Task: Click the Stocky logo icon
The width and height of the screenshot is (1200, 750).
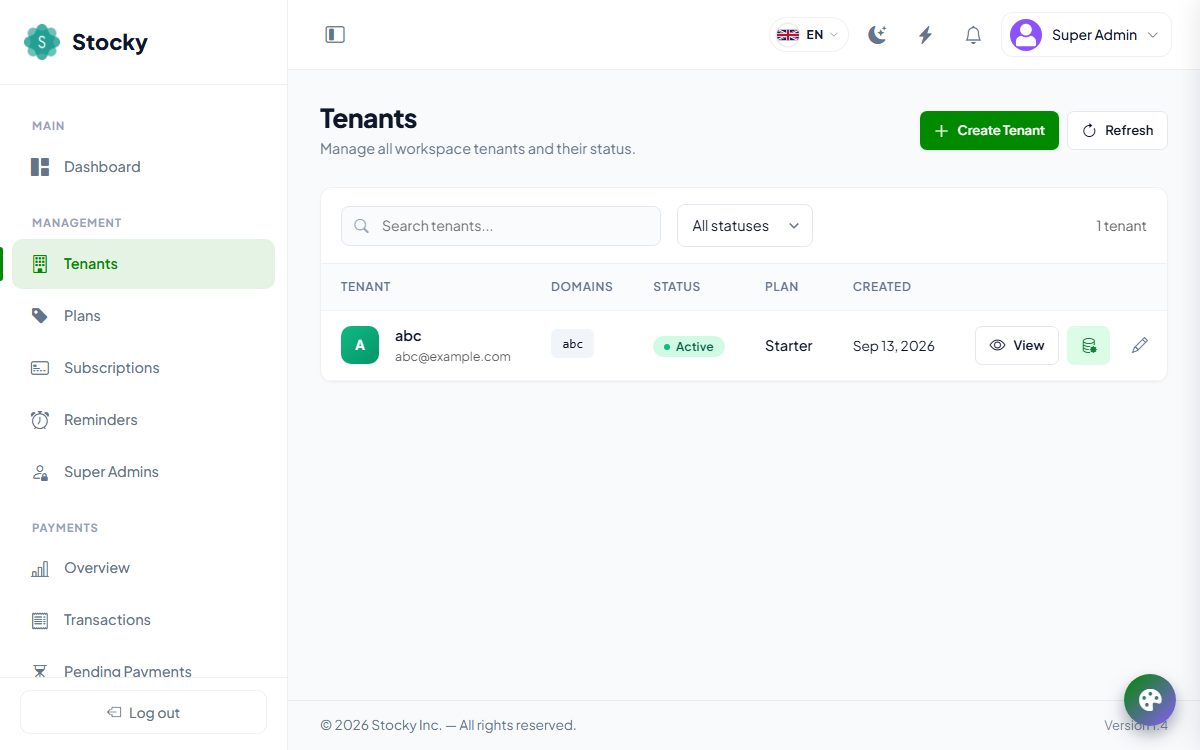Action: [x=42, y=42]
